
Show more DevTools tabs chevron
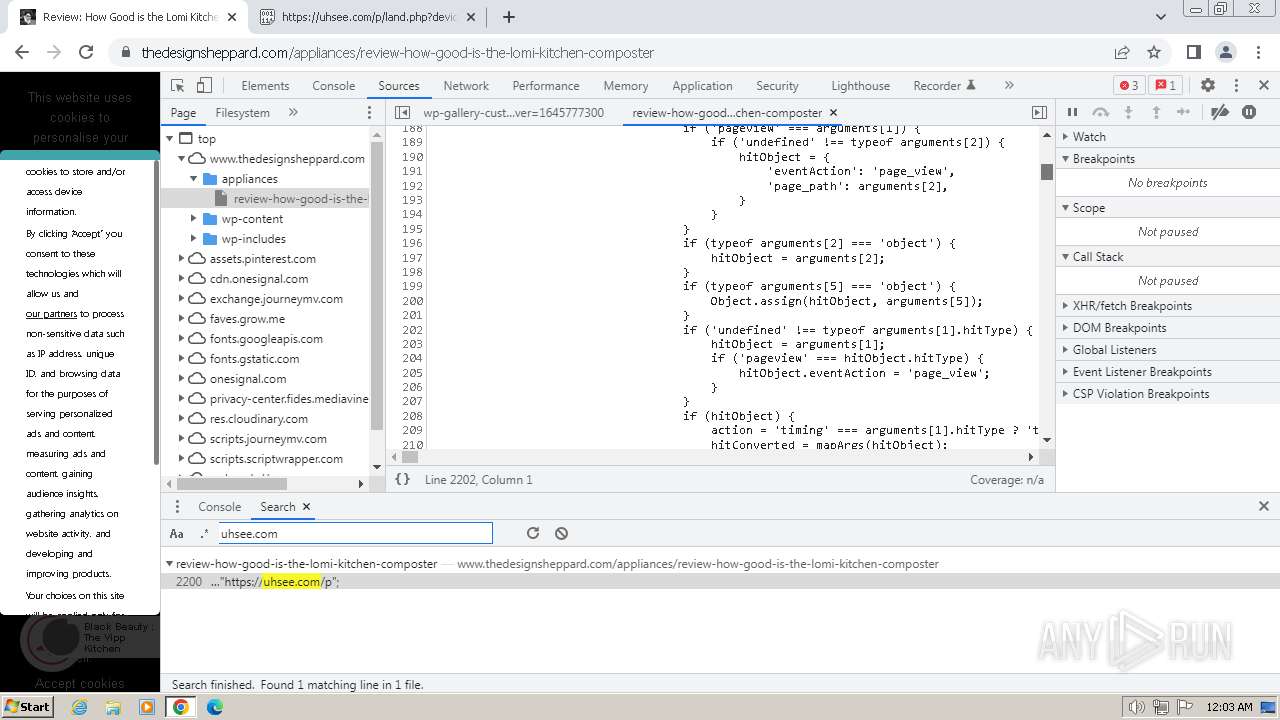point(1009,86)
